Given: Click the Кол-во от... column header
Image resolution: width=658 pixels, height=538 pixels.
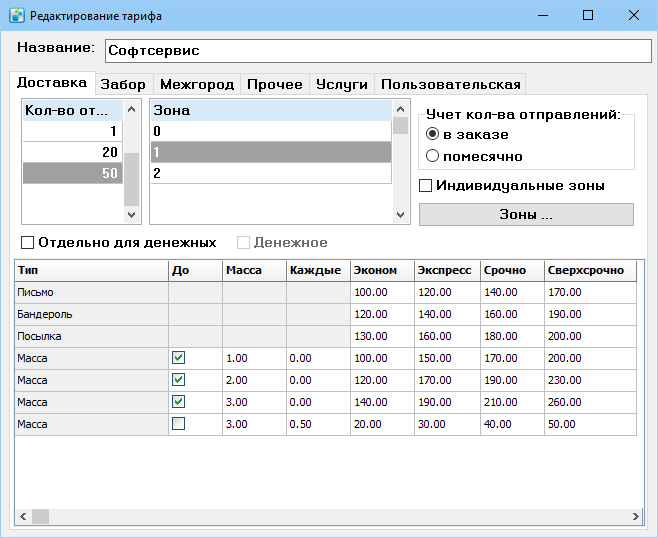Looking at the screenshot, I should [73, 110].
